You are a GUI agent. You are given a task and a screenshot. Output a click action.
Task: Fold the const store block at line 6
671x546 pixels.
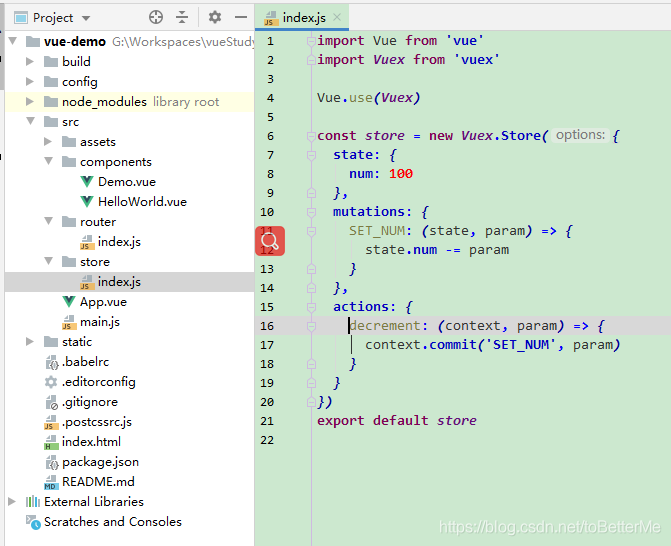(311, 136)
